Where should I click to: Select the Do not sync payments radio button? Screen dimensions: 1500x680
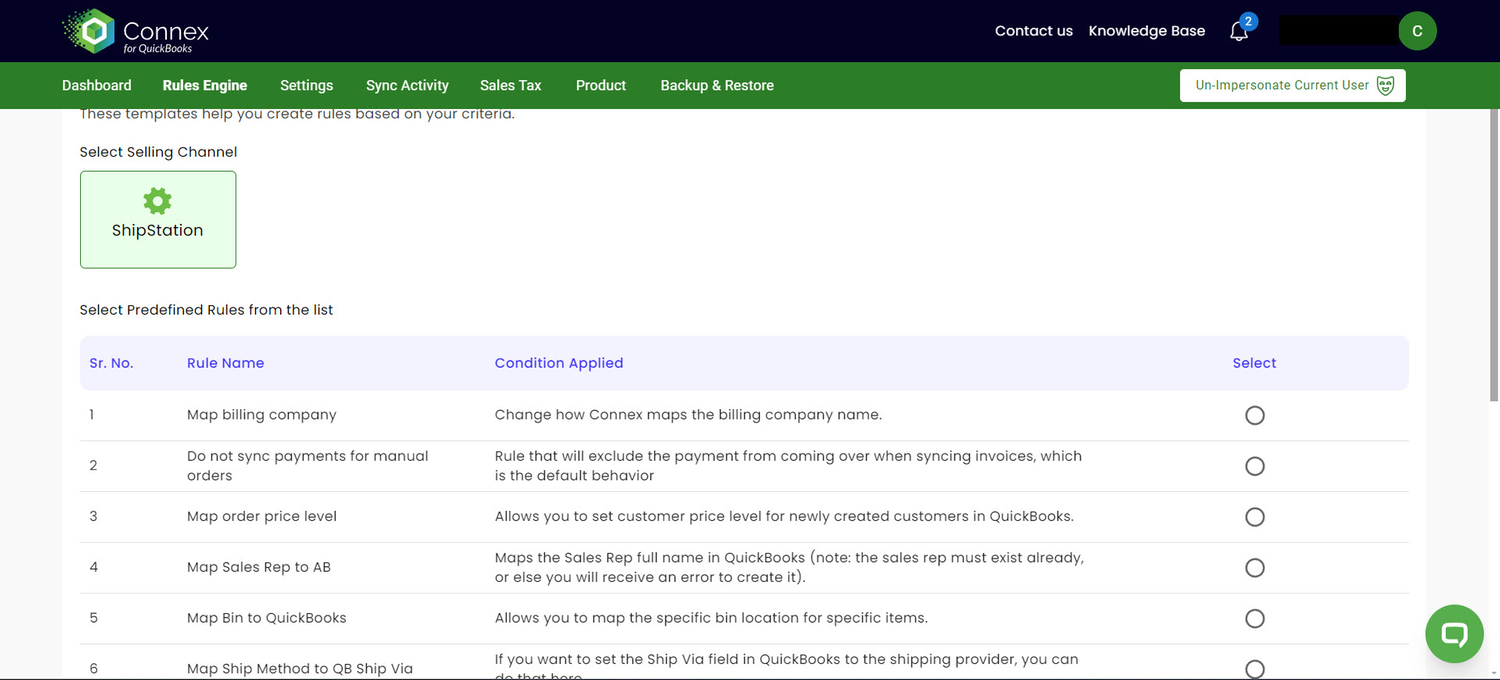pyautogui.click(x=1255, y=466)
